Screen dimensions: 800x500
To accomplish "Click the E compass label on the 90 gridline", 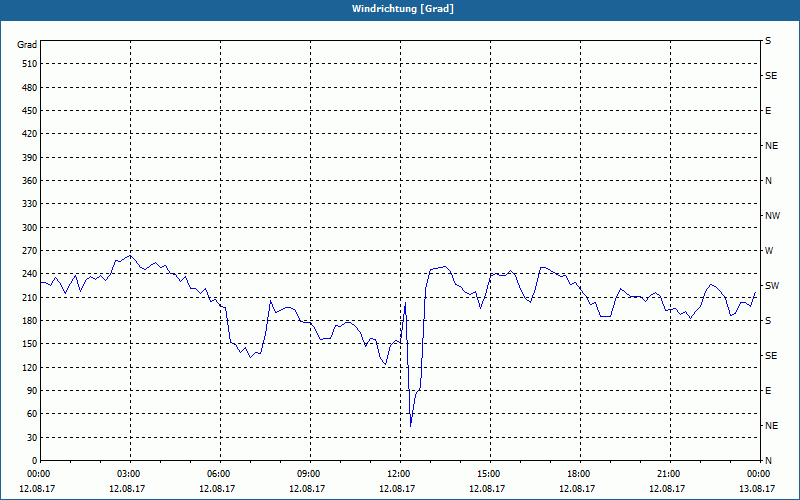I will [768, 391].
